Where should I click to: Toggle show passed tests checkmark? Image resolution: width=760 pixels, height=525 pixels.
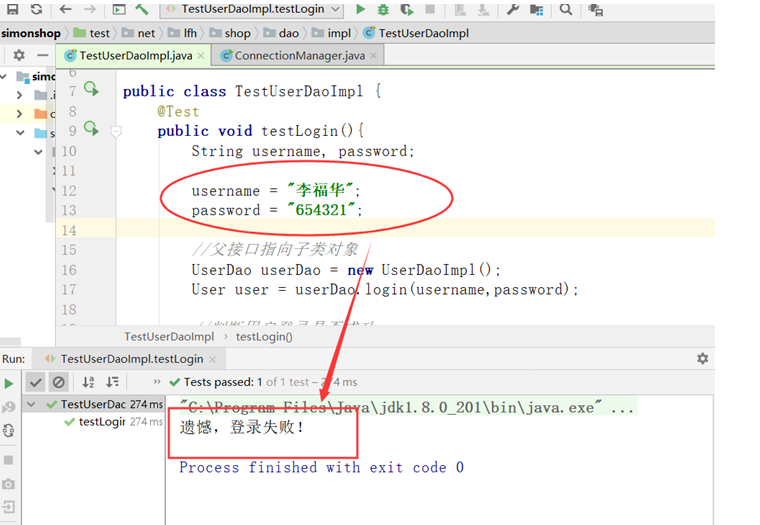point(35,382)
